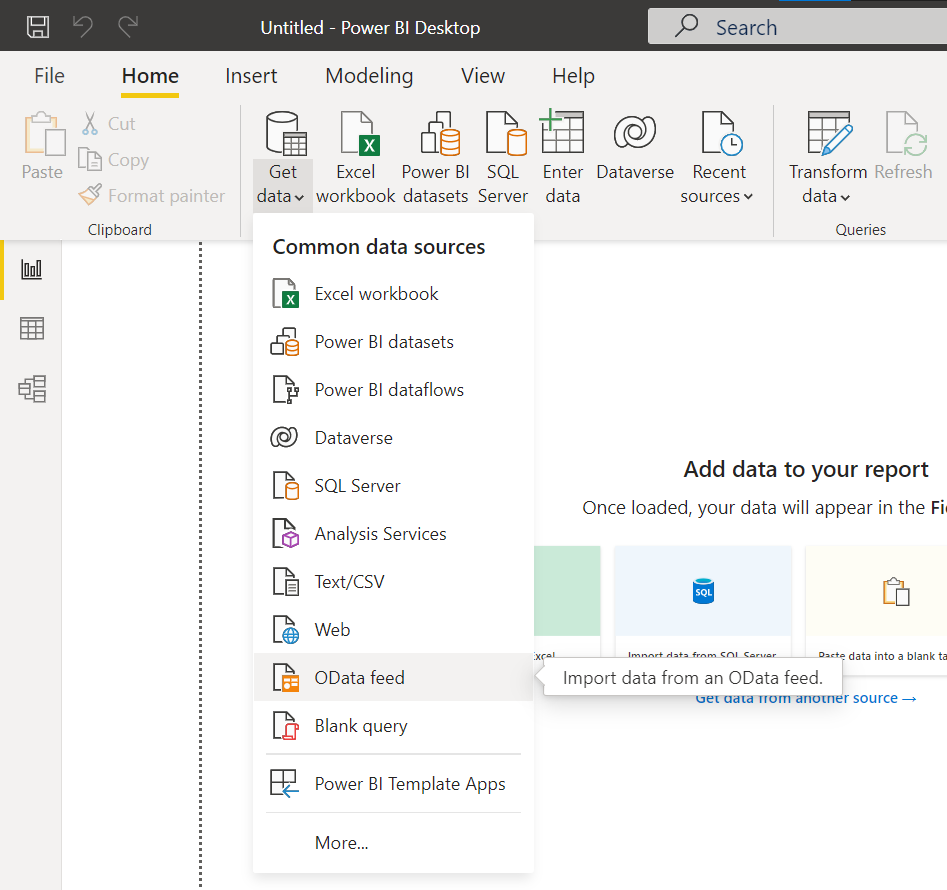Switch to the Insert ribbon tab
The height and width of the screenshot is (890, 947).
[251, 76]
